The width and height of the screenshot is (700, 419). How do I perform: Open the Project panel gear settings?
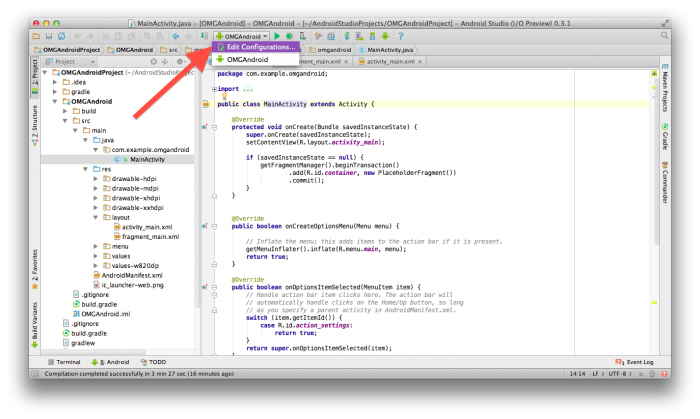point(180,62)
